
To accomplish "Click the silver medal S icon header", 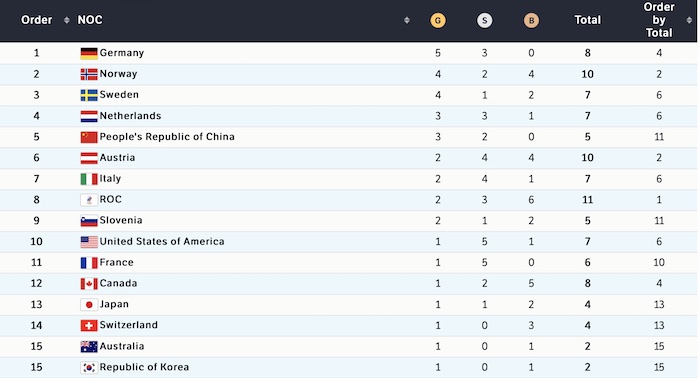I will click(484, 21).
